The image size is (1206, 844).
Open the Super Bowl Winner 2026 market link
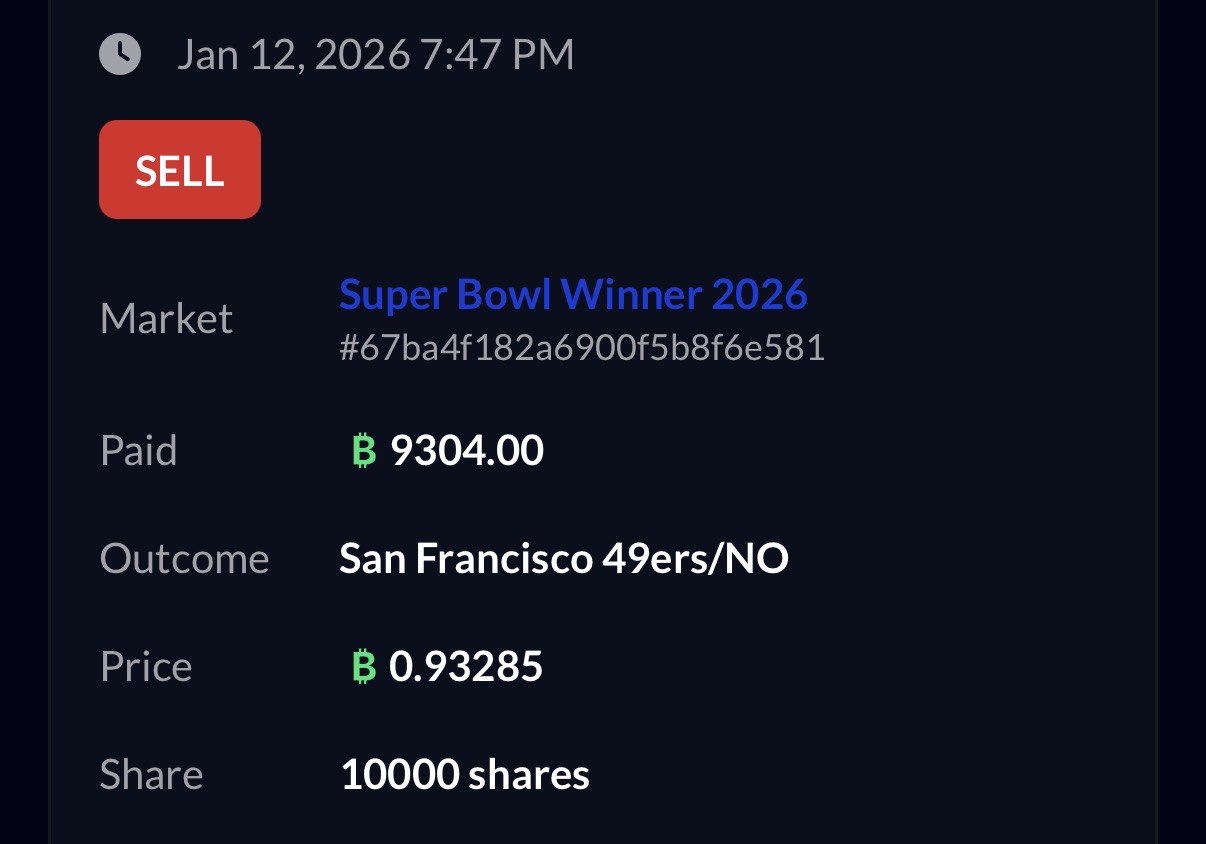[x=573, y=294]
